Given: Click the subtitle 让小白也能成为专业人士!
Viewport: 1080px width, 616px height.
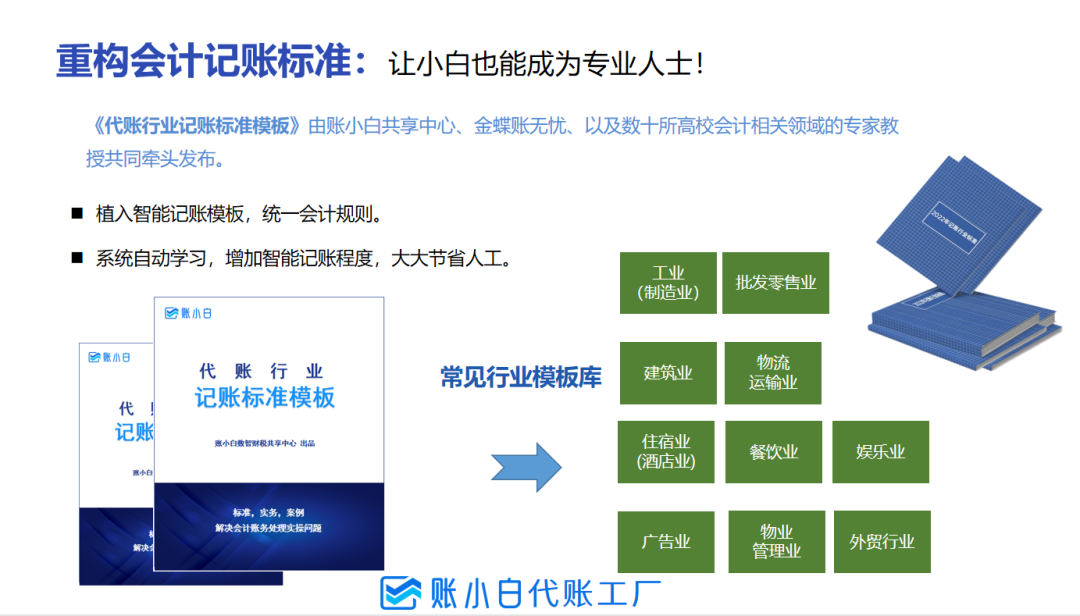Looking at the screenshot, I should pos(546,64).
